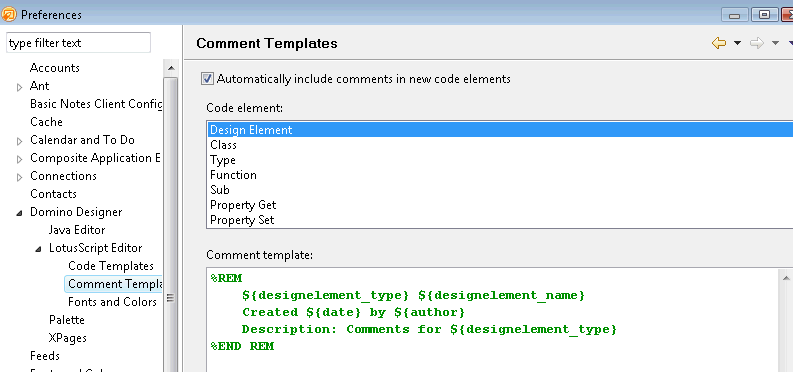
Task: Open Calendar and To Do preferences
Action: (82, 140)
